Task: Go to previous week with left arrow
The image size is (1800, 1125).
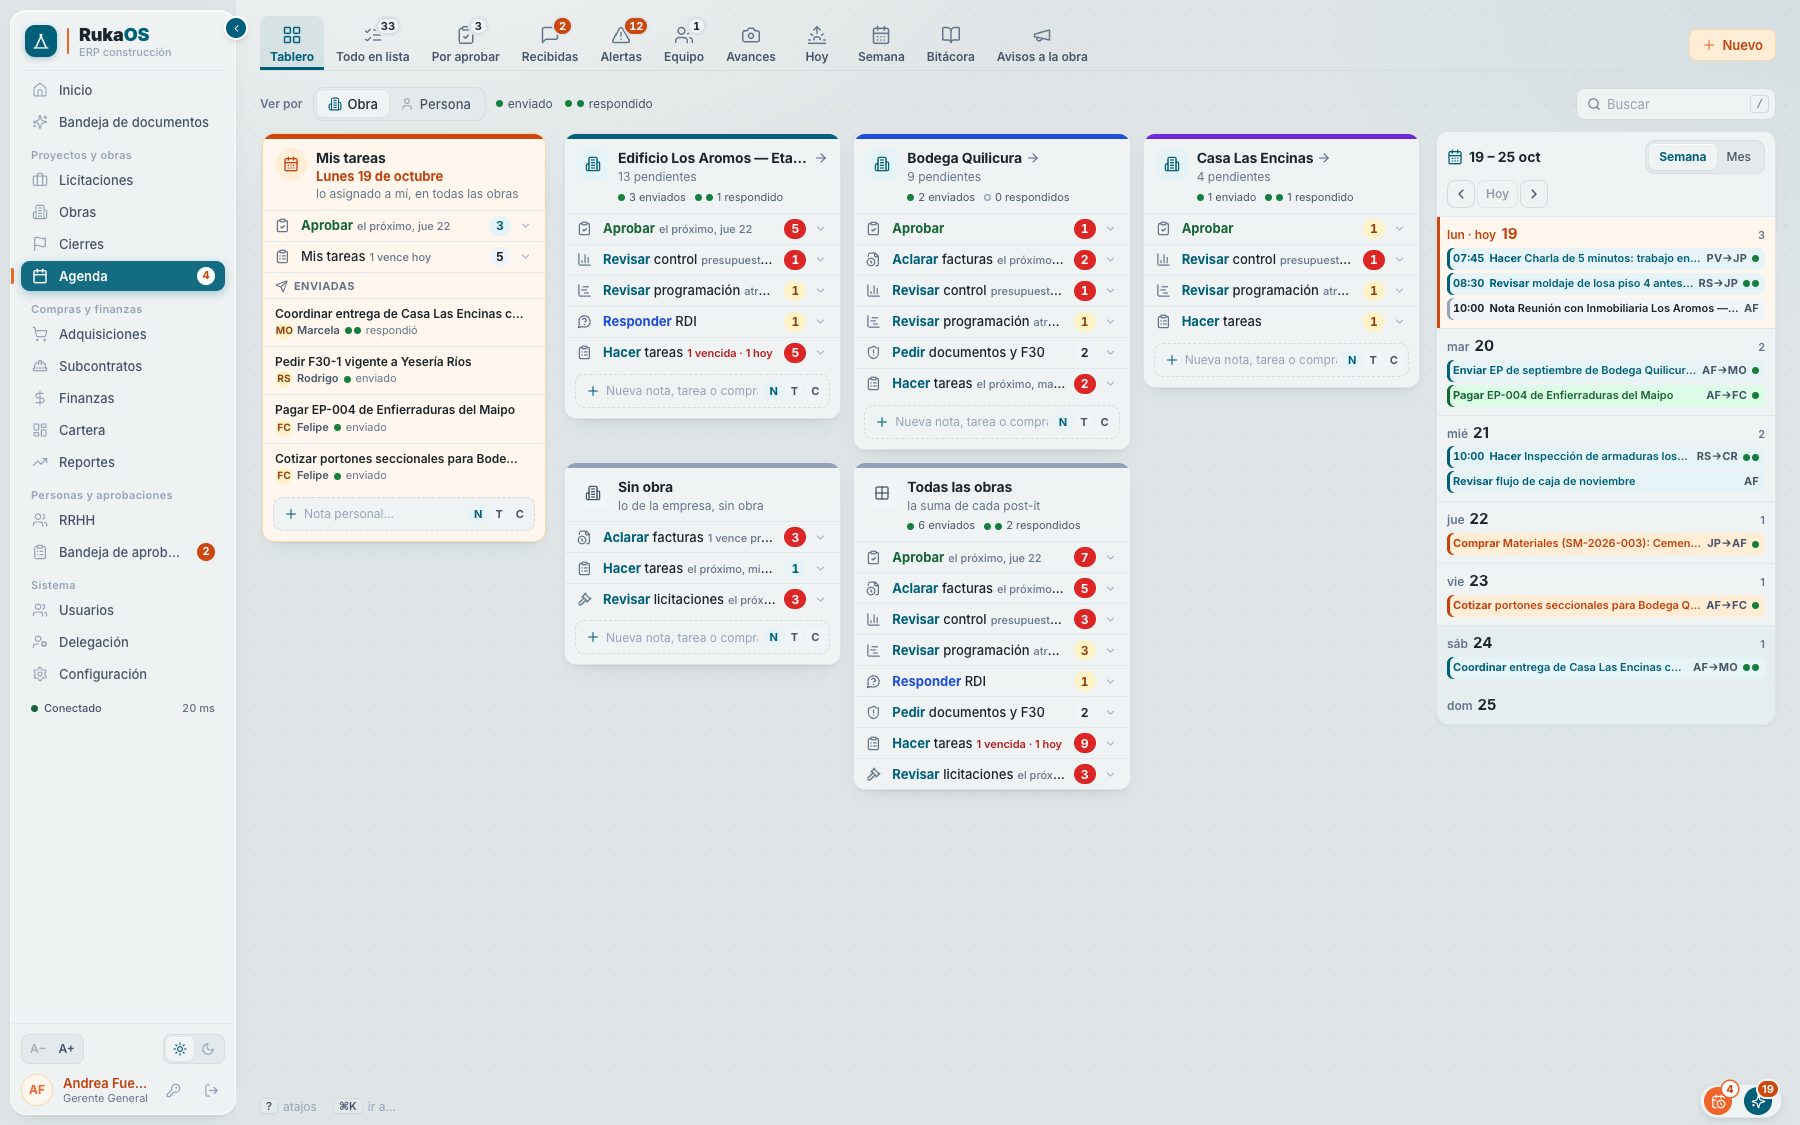Action: (x=1461, y=194)
